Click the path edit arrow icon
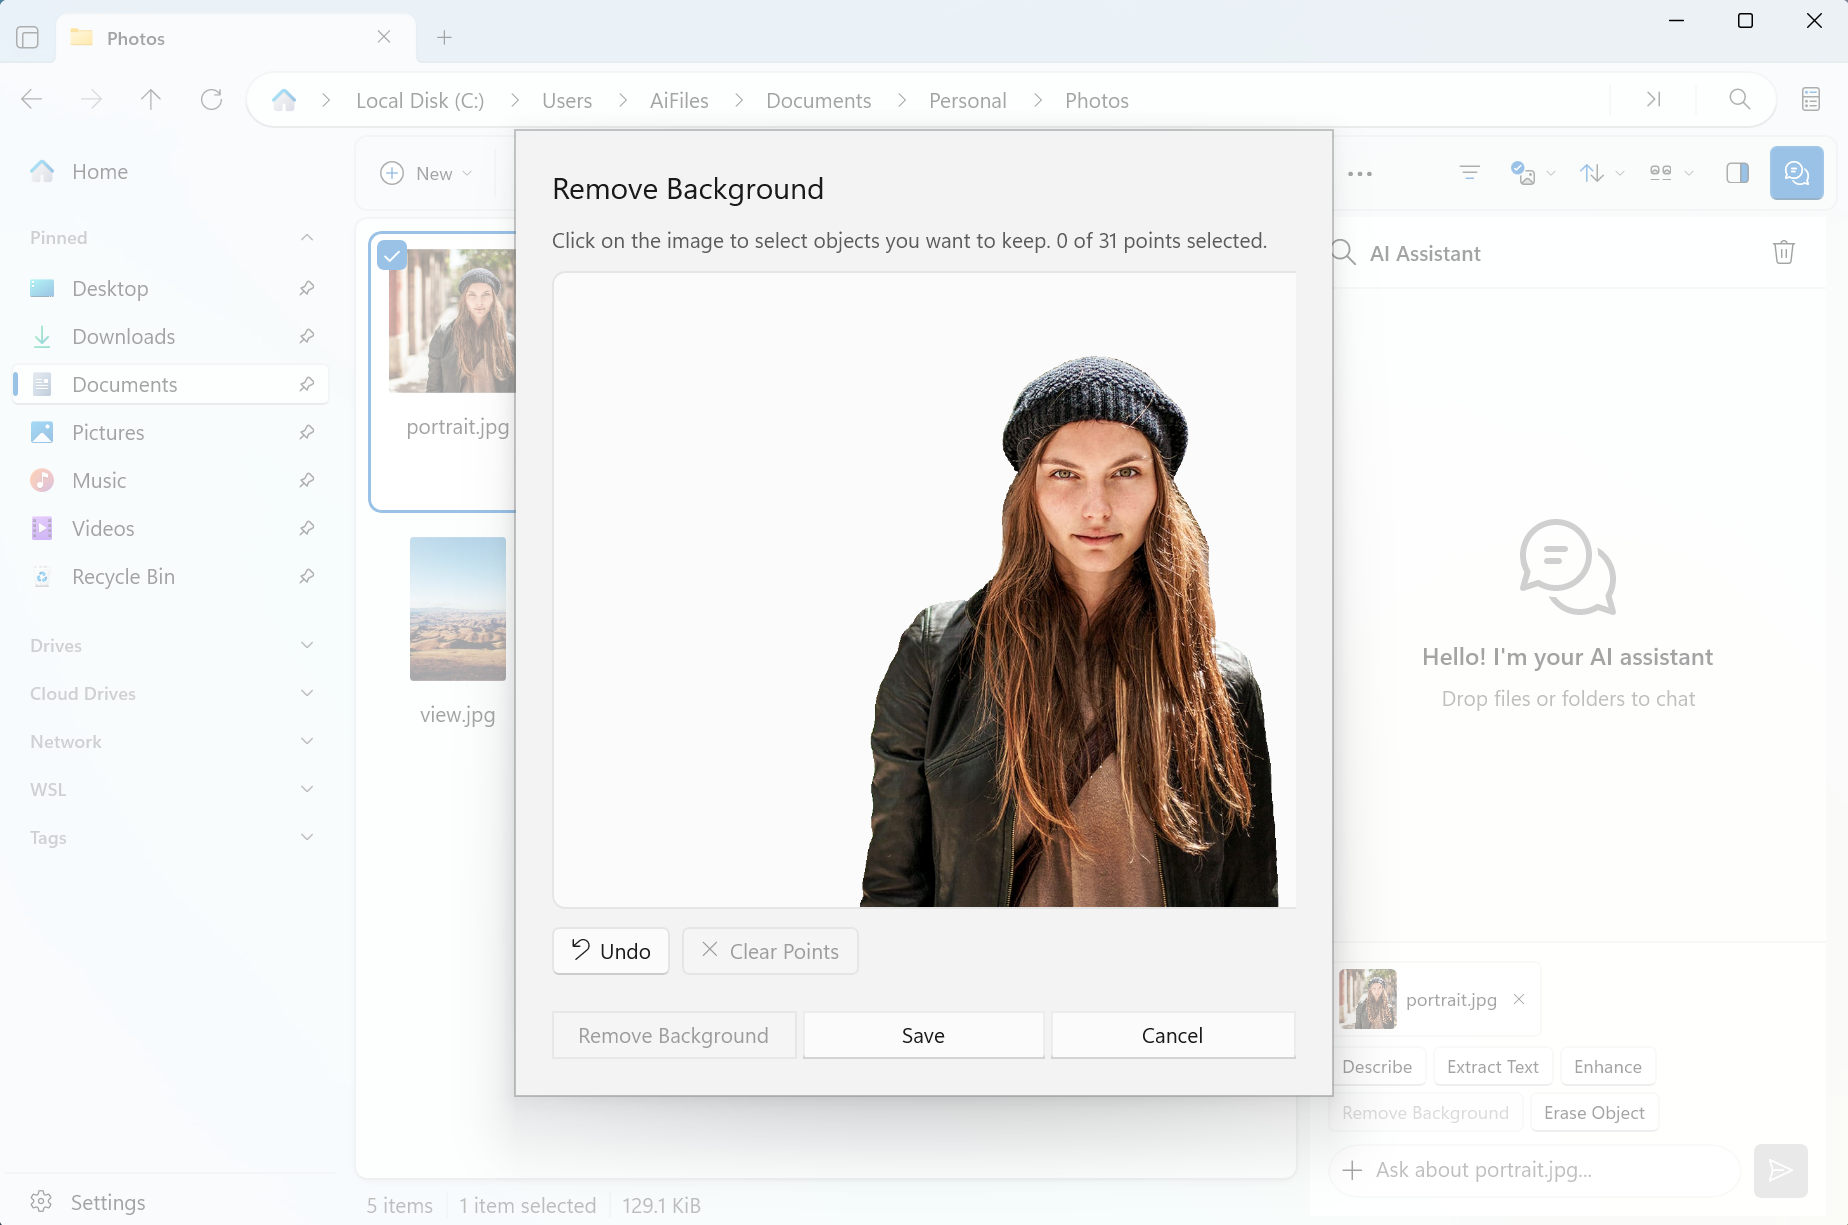This screenshot has height=1225, width=1848. [x=1653, y=99]
